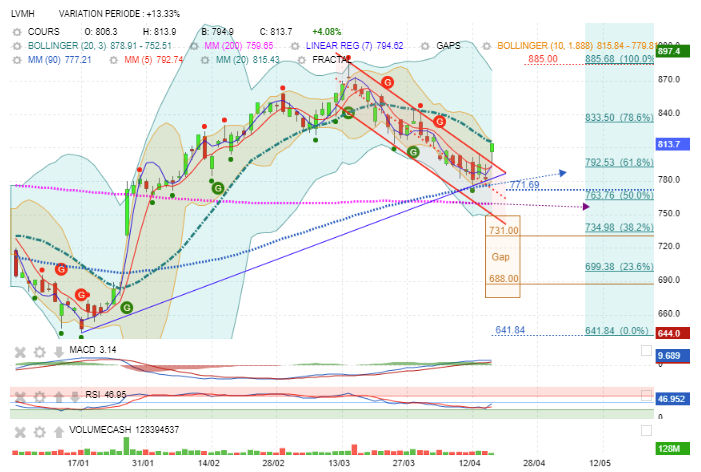This screenshot has height=472, width=701.
Task: Click the 9.689 MACD scale label
Action: click(x=673, y=356)
